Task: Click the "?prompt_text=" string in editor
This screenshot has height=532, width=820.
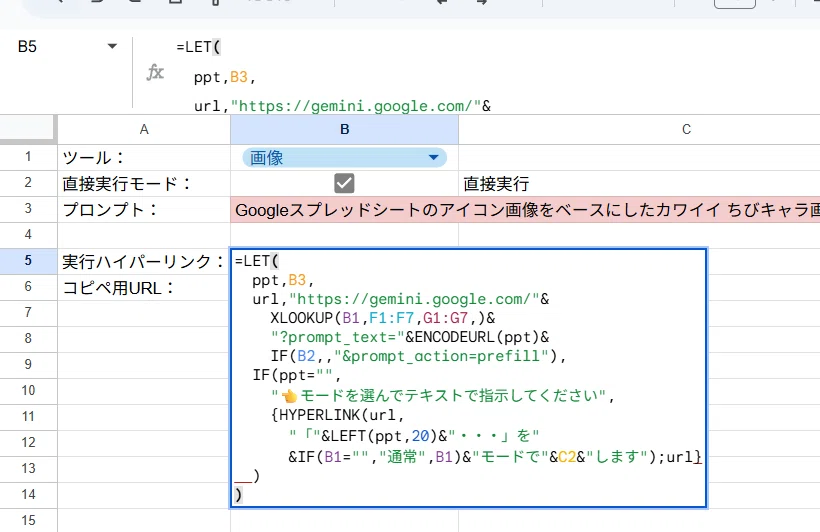Action: click(x=338, y=337)
